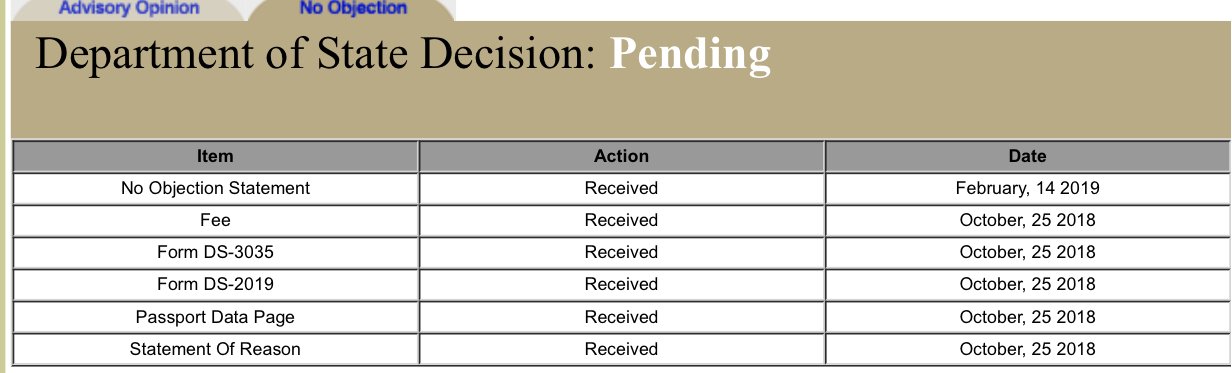Select the Fee item cell
This screenshot has height=373, width=1232.
(215, 220)
